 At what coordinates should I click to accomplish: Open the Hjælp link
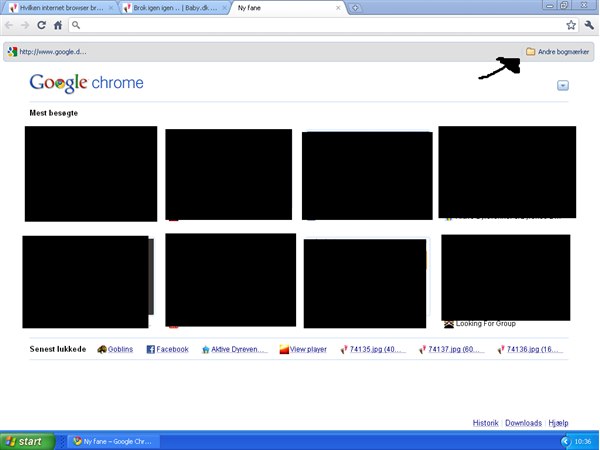click(x=558, y=423)
